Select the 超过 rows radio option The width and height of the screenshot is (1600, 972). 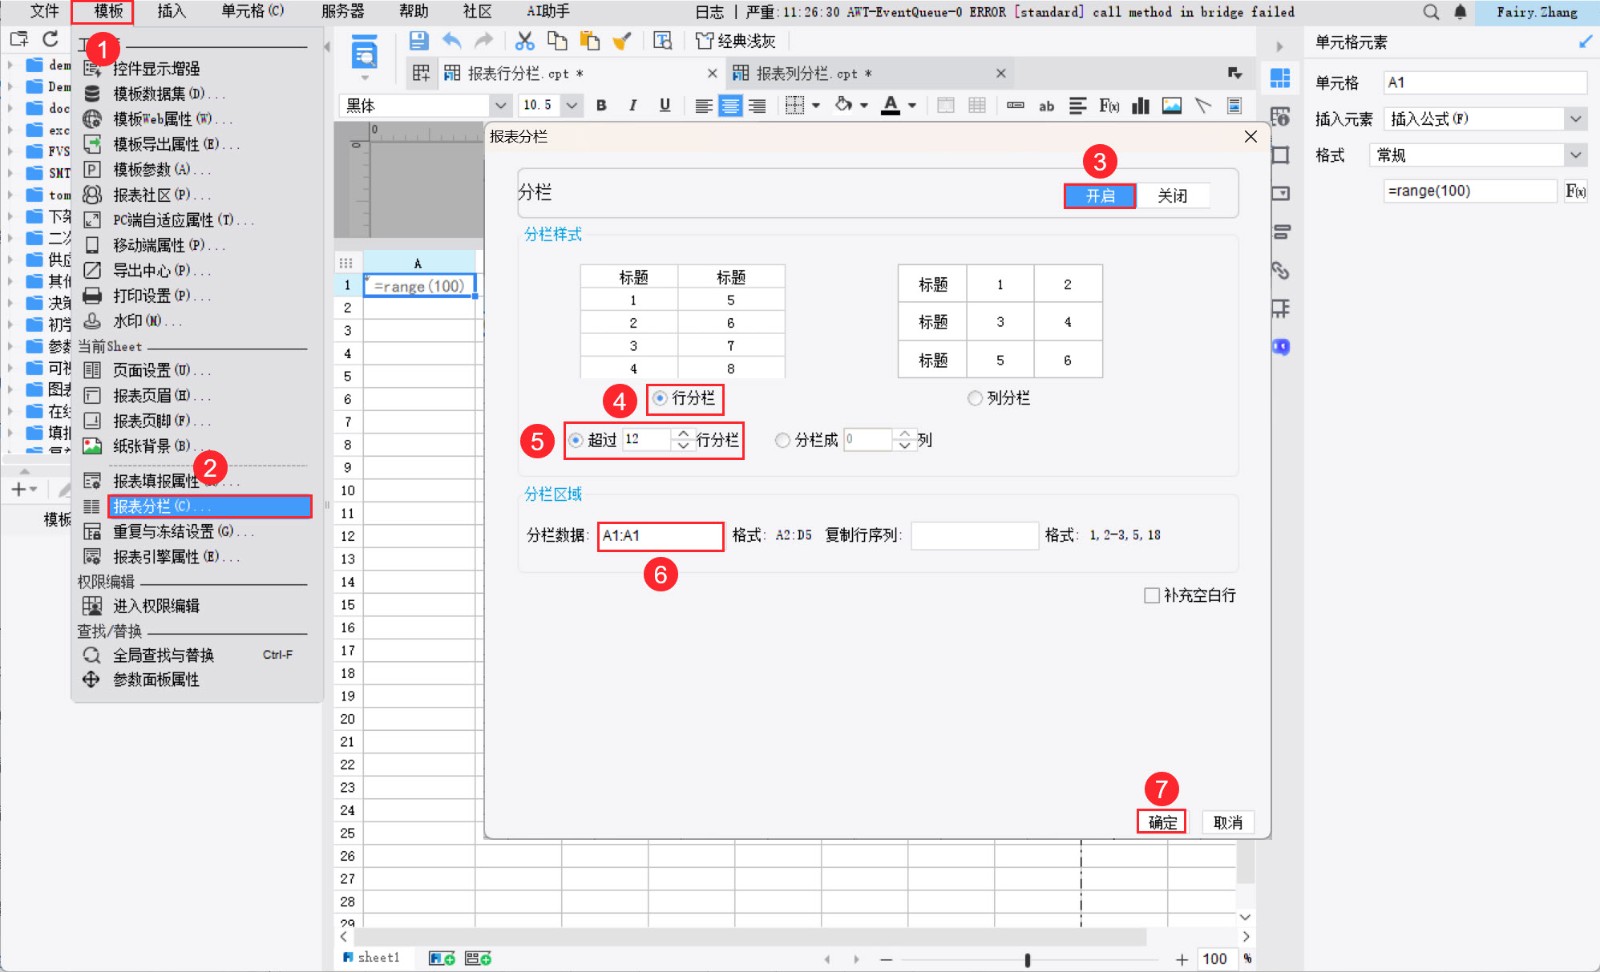click(x=576, y=440)
